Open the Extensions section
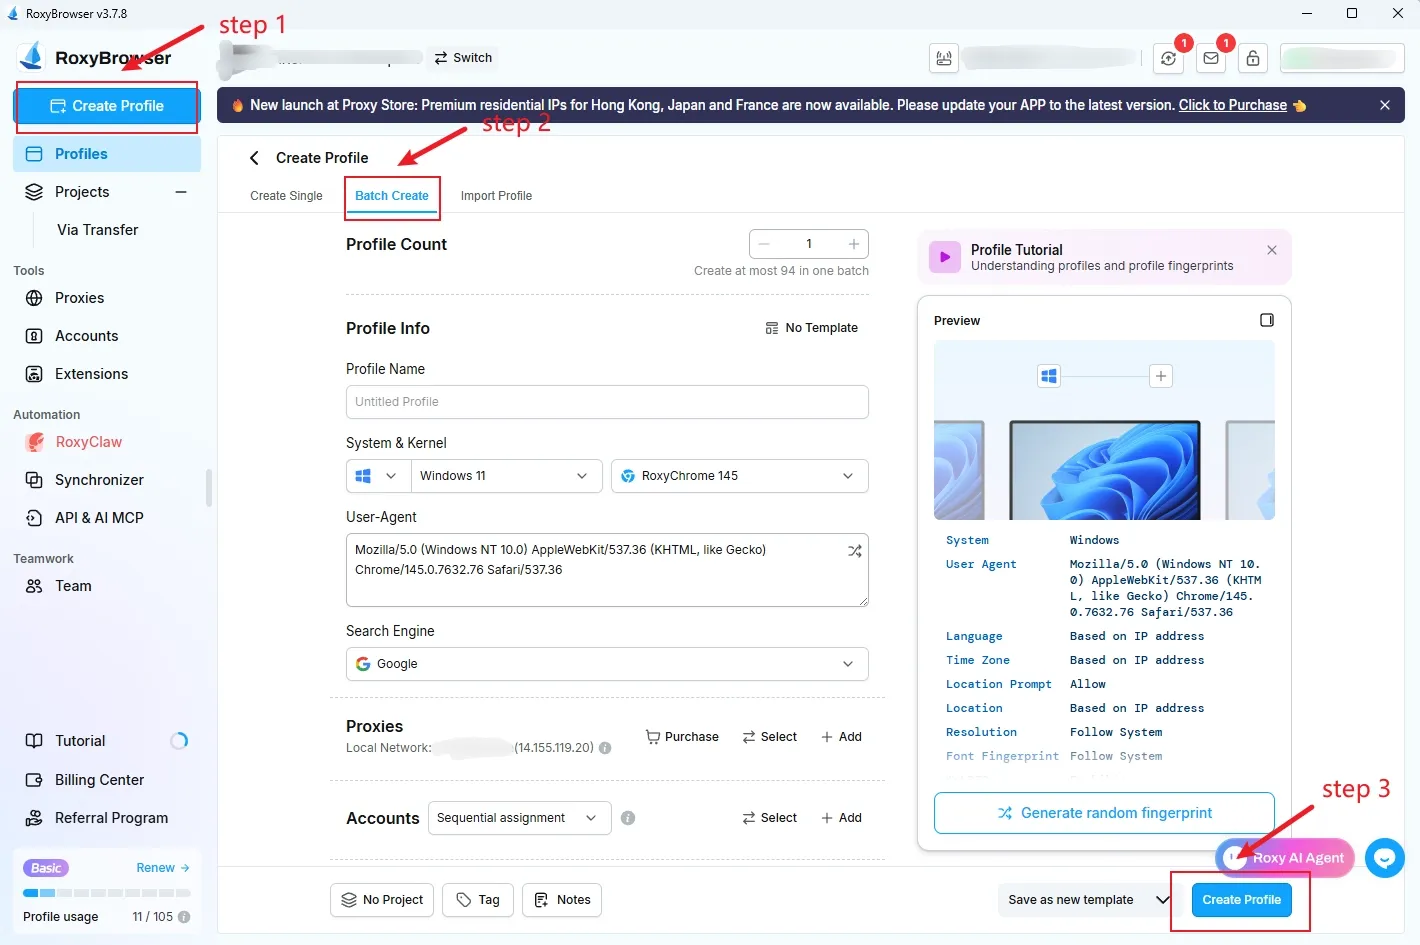The image size is (1420, 945). coord(91,373)
